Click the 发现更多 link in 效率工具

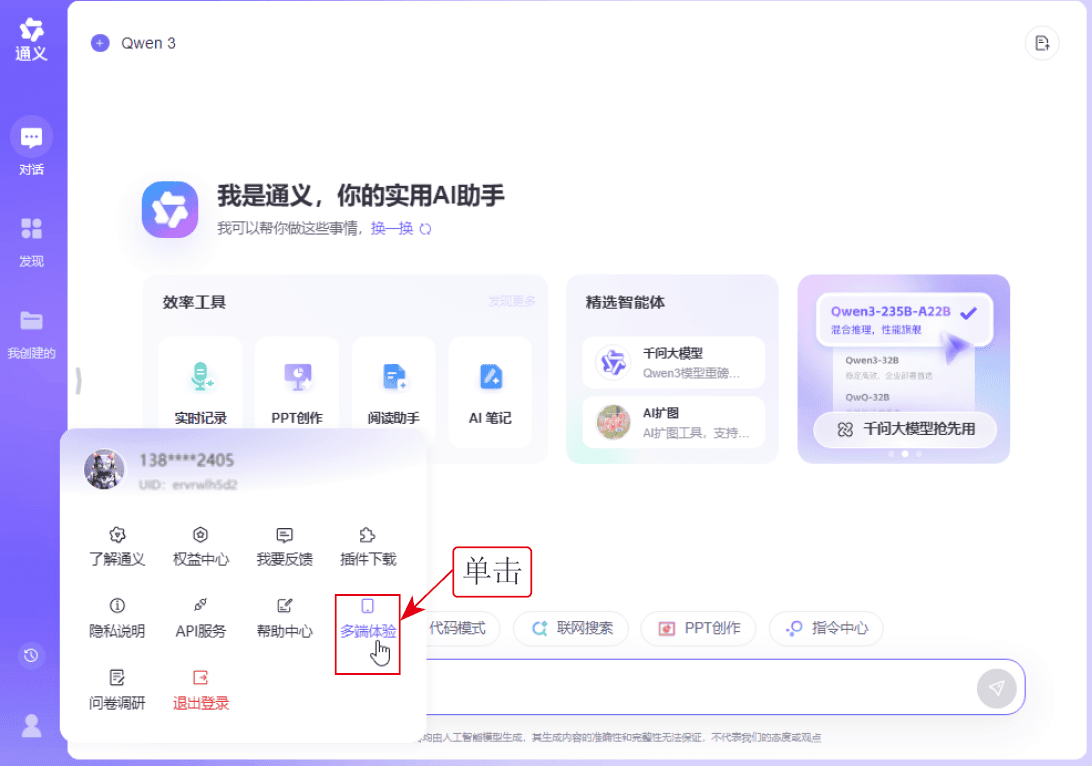tap(512, 302)
